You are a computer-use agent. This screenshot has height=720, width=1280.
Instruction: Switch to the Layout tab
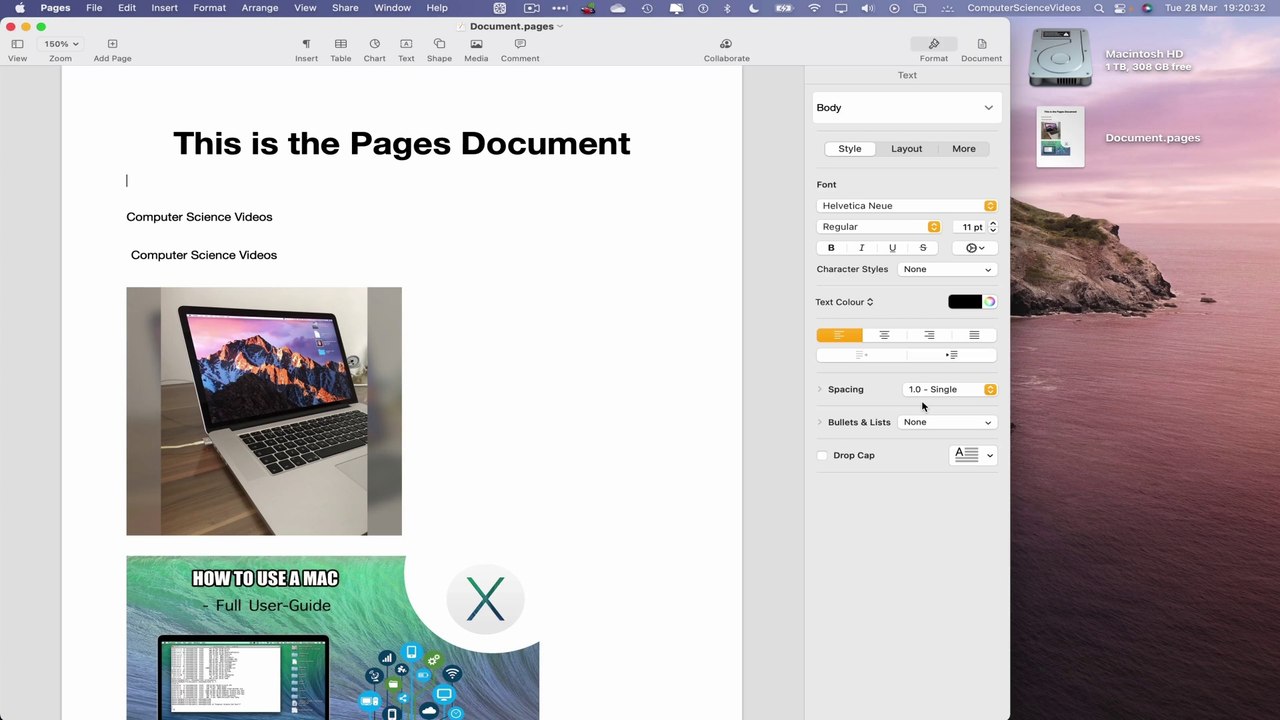[x=907, y=149]
